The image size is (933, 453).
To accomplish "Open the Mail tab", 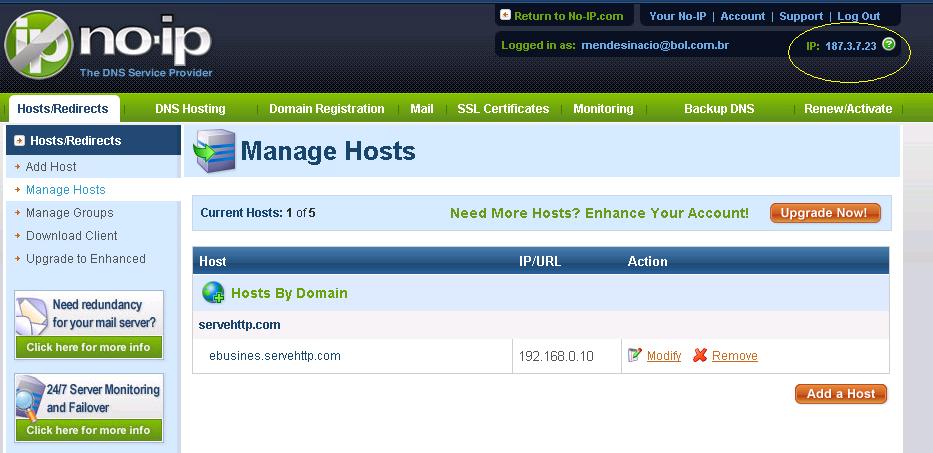I will point(422,109).
